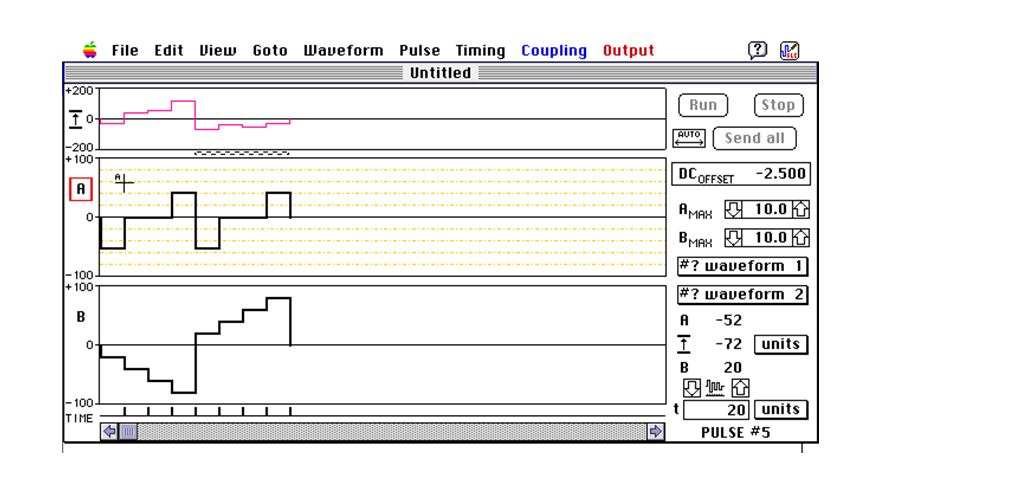This screenshot has width=1024, height=497.
Task: Click the help question-mark icon
Action: (758, 50)
